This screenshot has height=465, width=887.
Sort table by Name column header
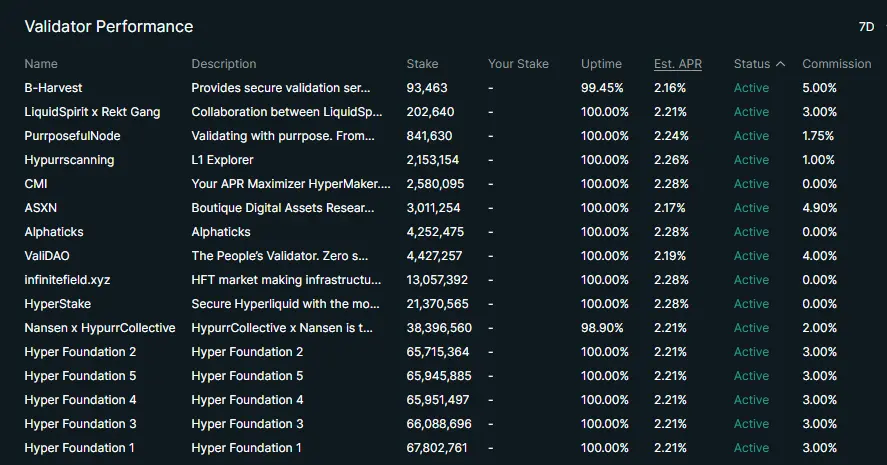coord(41,64)
